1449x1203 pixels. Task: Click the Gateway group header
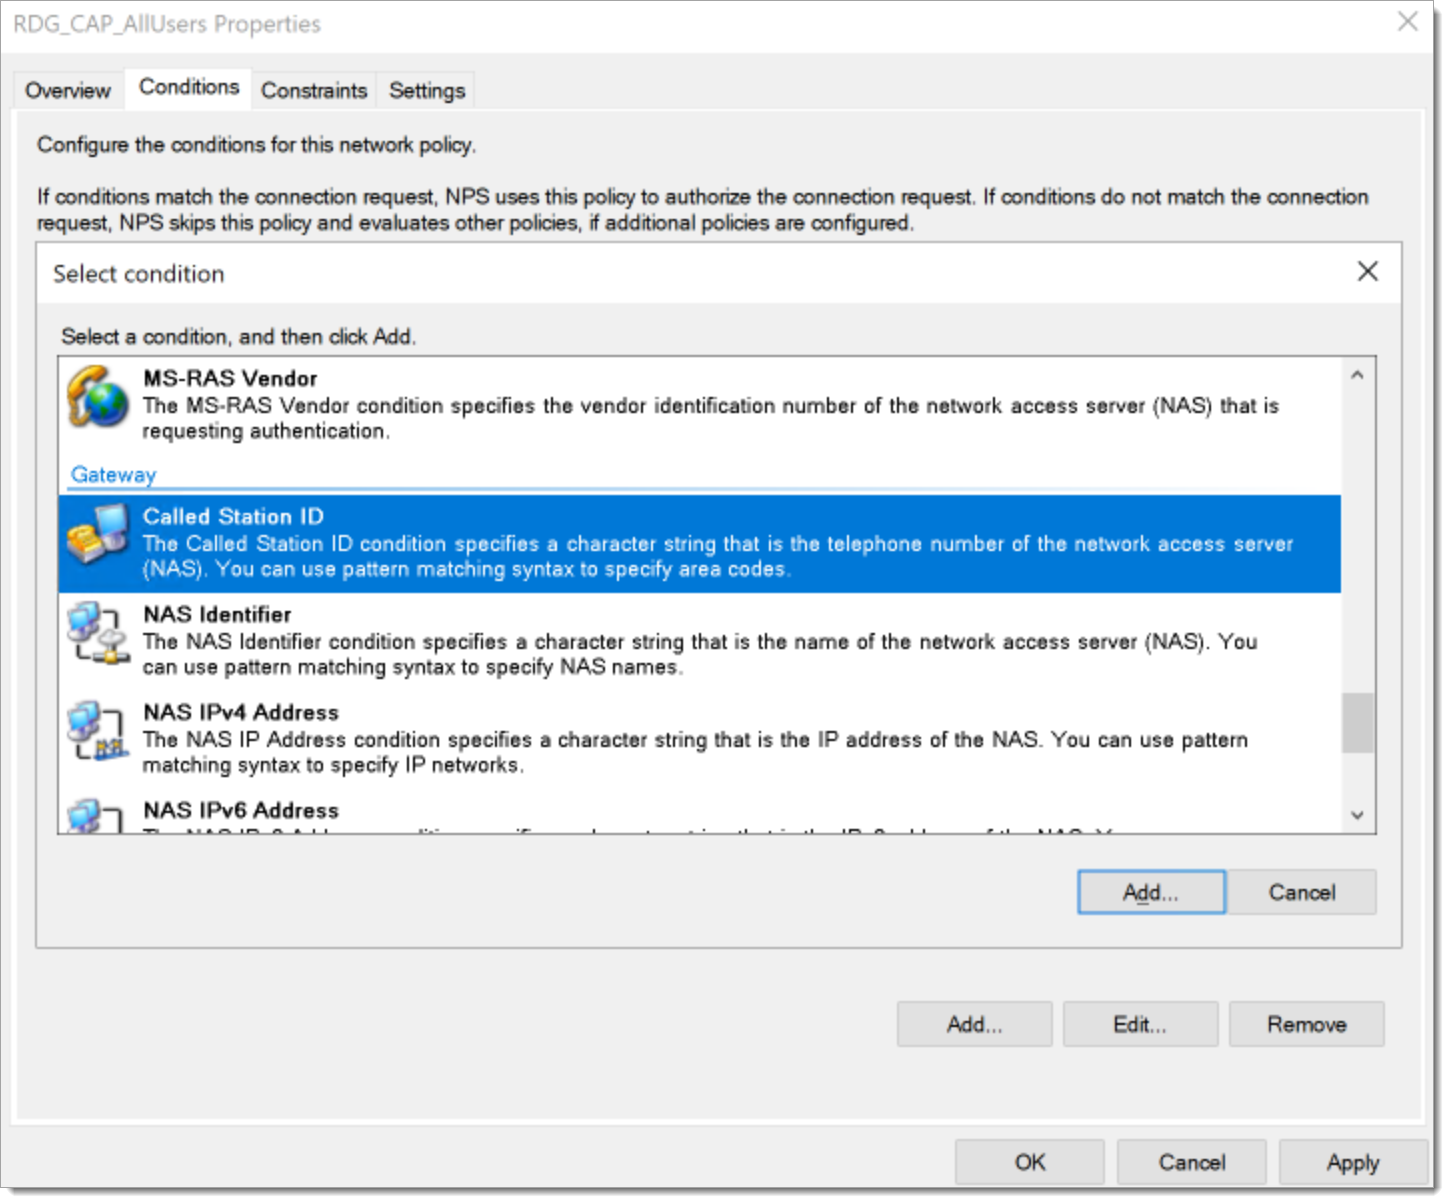point(113,475)
